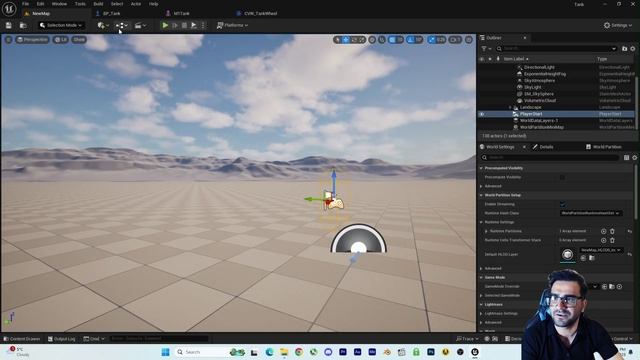Open the Selection Mode dropdown
This screenshot has height=360, width=640.
click(x=61, y=25)
